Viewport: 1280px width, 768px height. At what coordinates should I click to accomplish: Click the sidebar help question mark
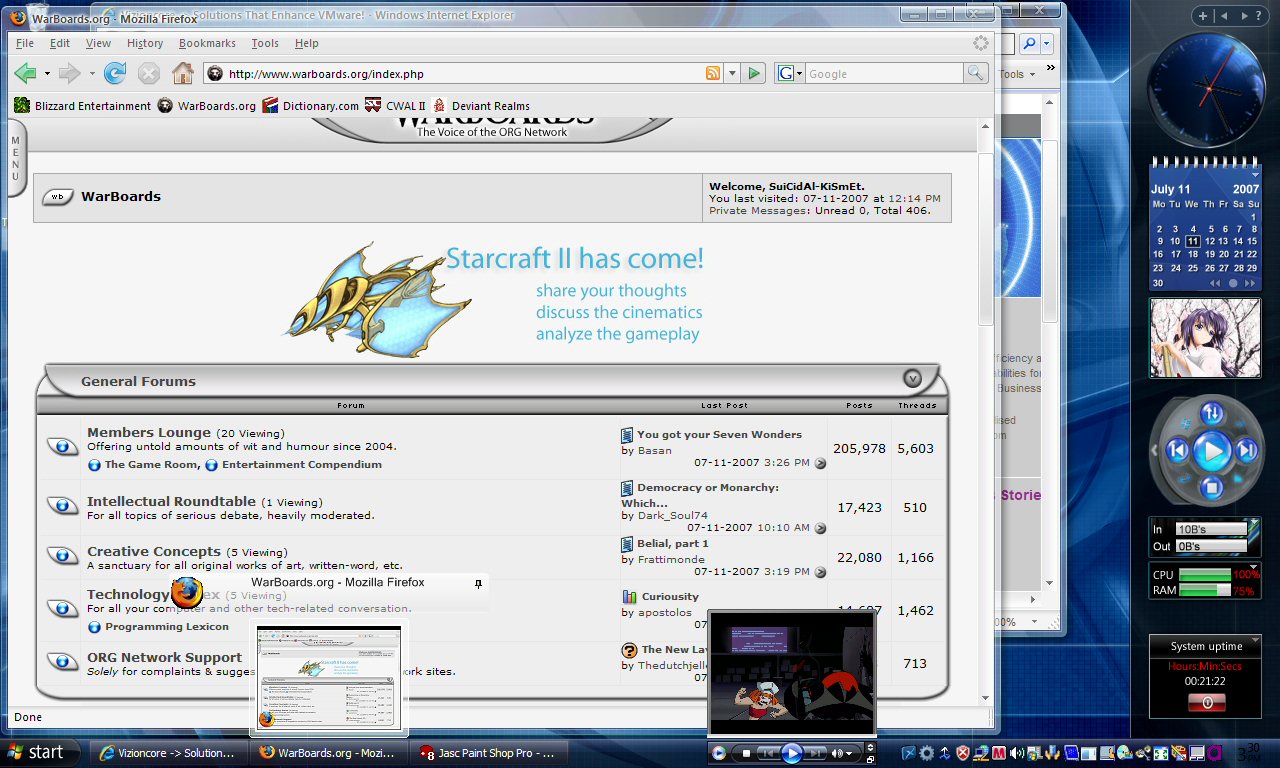pos(1258,15)
